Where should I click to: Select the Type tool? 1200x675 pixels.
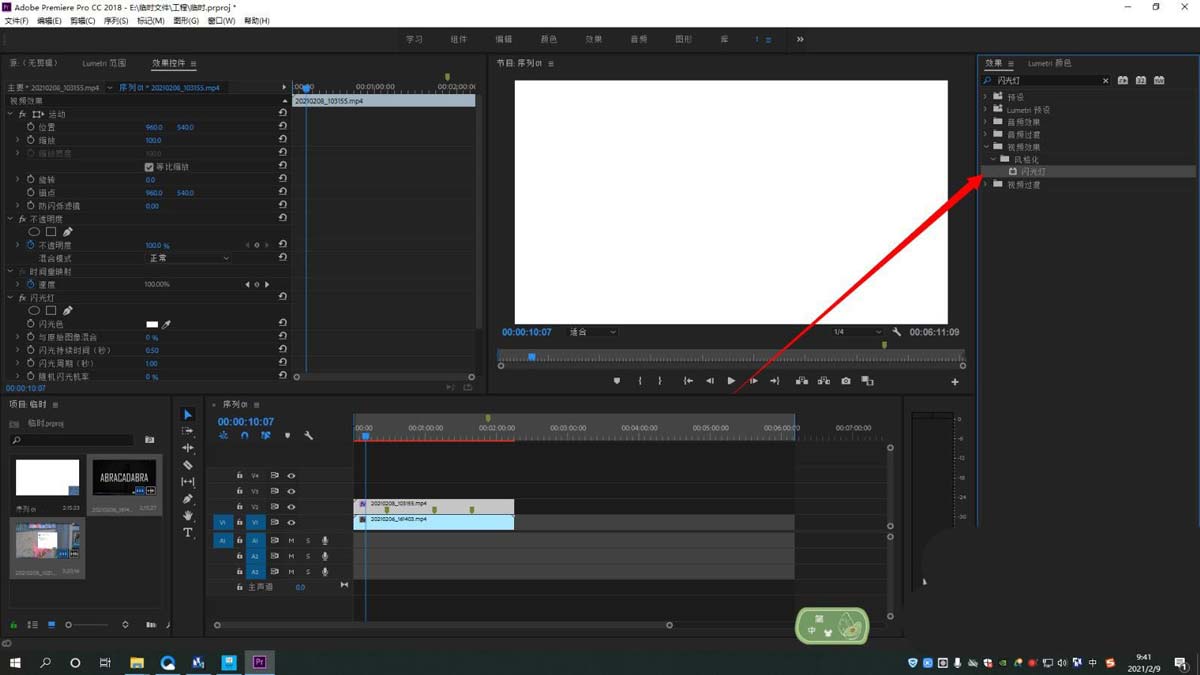point(187,533)
